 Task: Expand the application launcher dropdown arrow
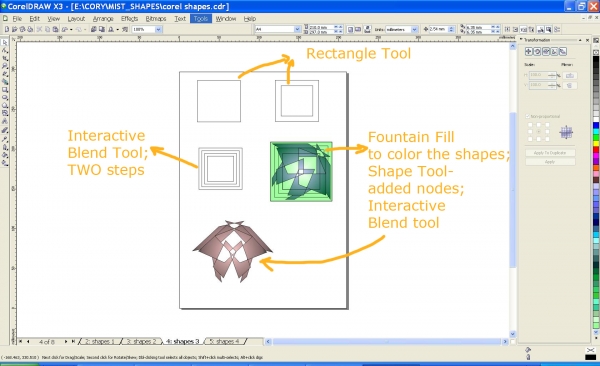(117, 29)
